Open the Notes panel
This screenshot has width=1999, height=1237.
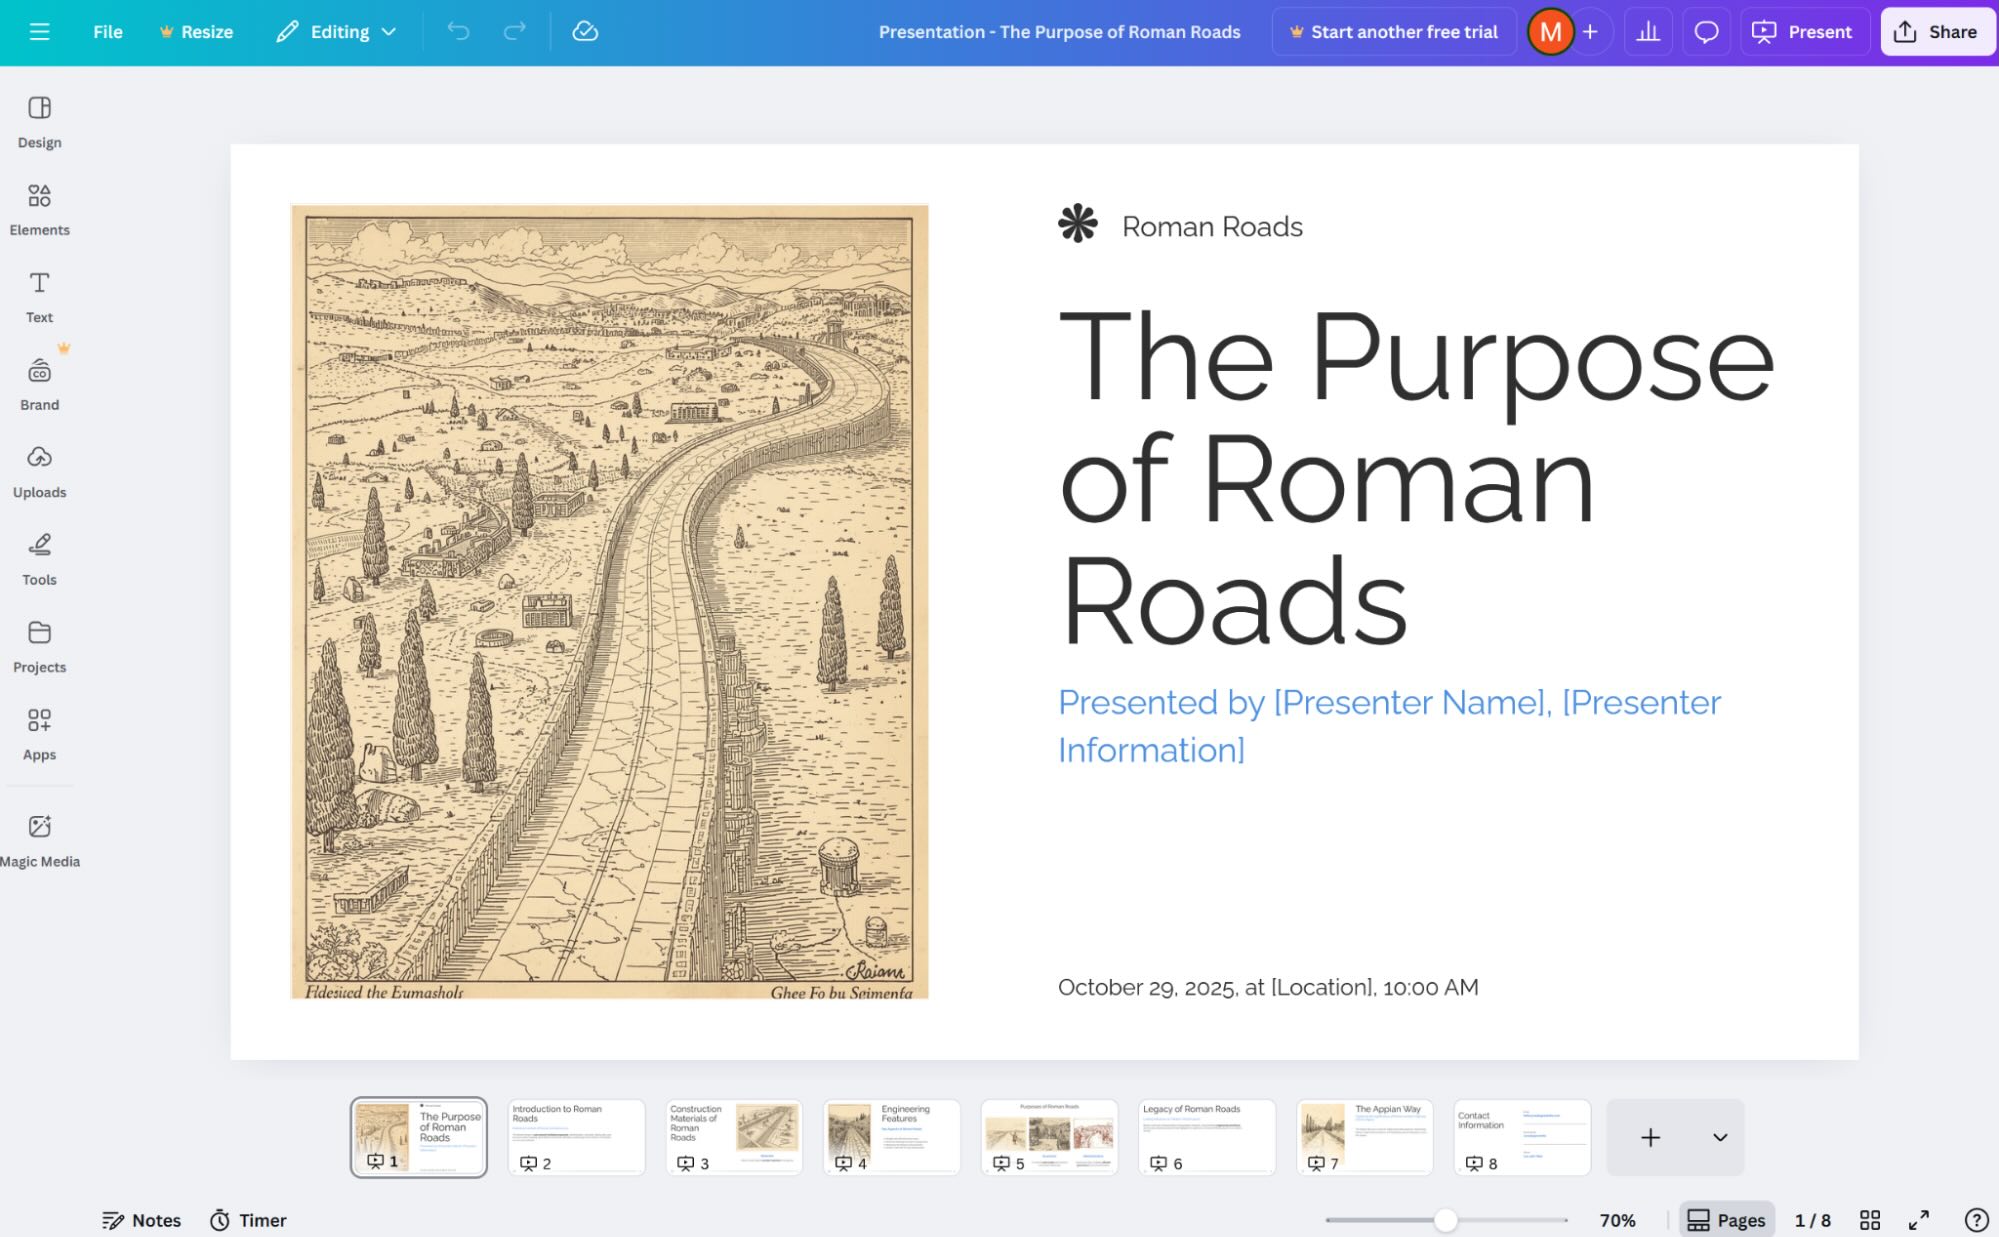pyautogui.click(x=141, y=1219)
